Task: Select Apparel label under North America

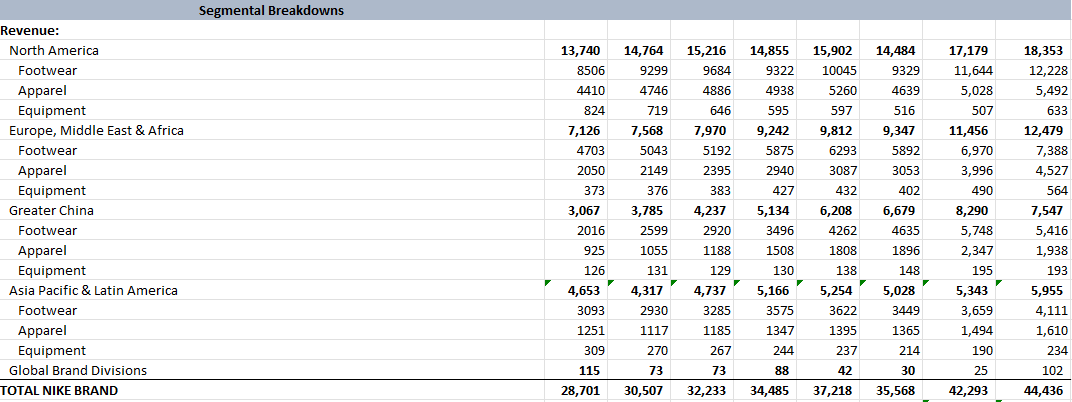Action: click(x=42, y=90)
